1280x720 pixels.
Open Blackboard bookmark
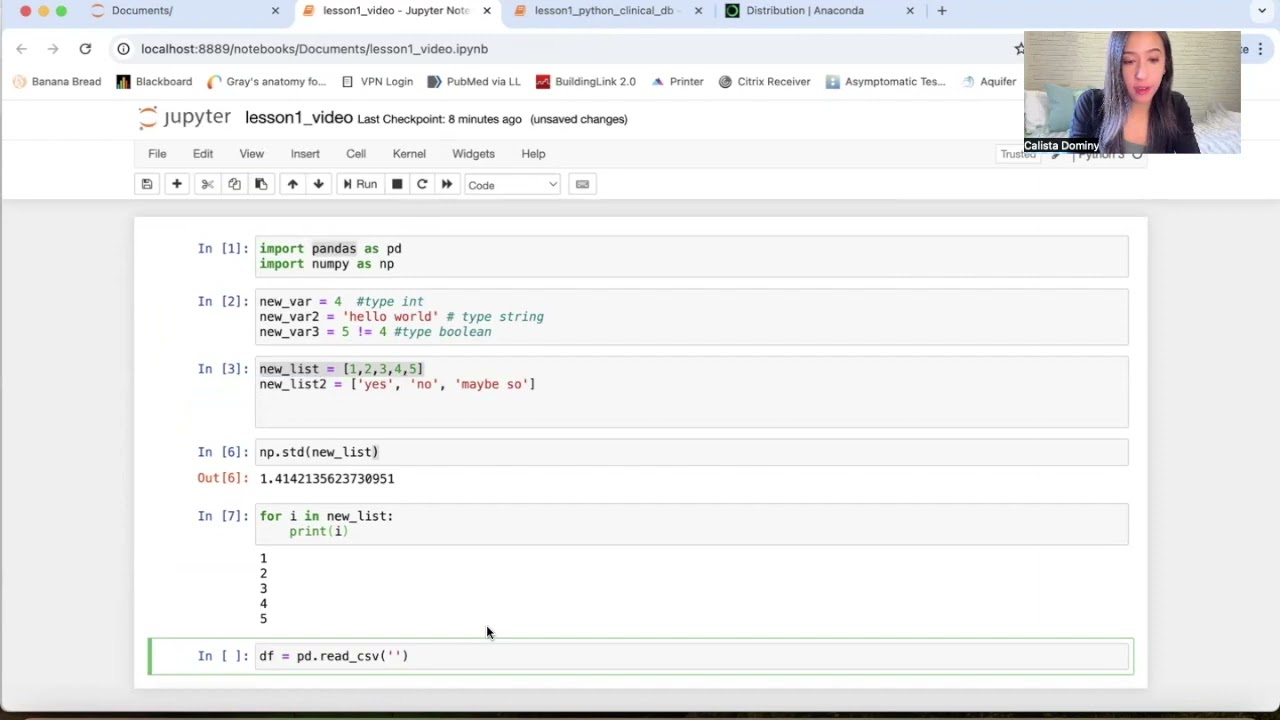154,81
